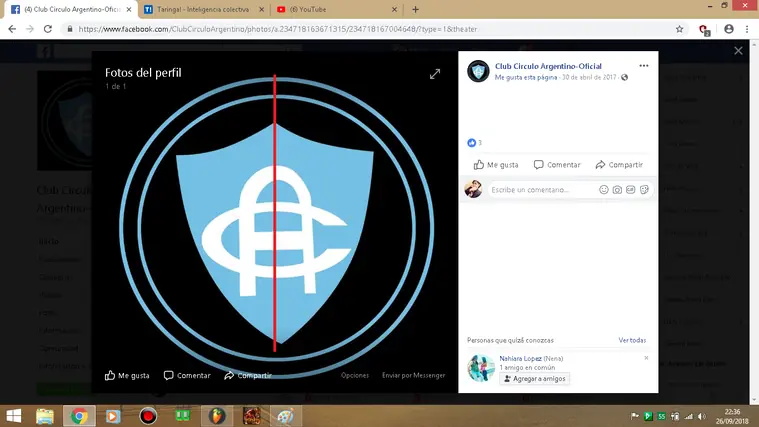Click 'Enviar por Messenger'
Image resolution: width=759 pixels, height=427 pixels.
tap(413, 375)
